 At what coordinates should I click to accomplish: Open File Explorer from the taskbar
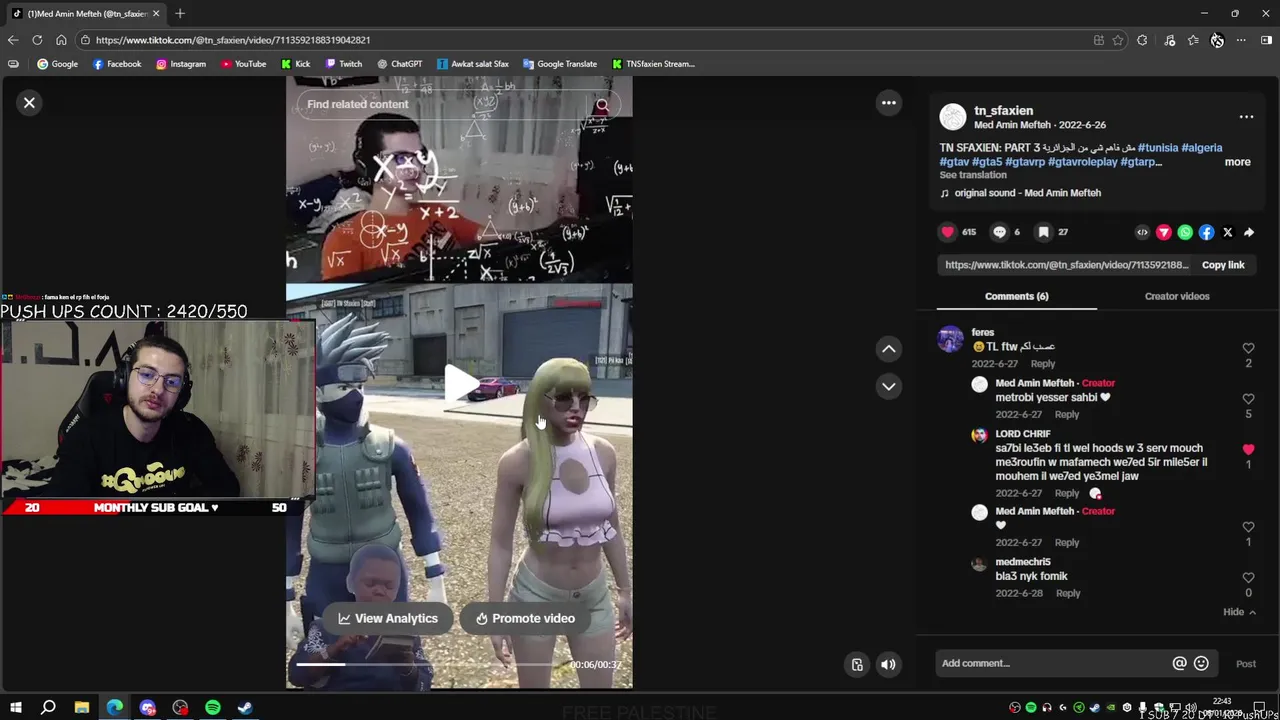pyautogui.click(x=82, y=708)
